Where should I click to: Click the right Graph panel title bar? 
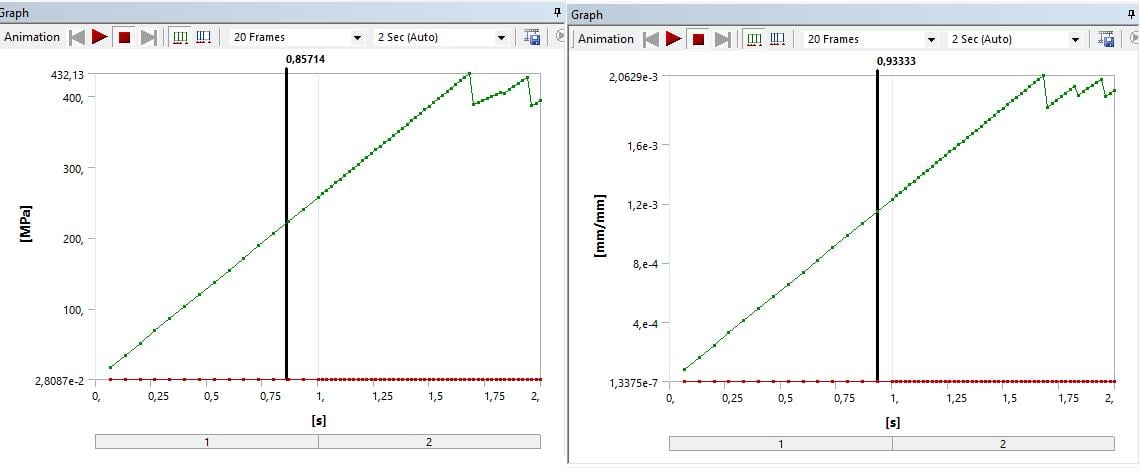click(854, 15)
